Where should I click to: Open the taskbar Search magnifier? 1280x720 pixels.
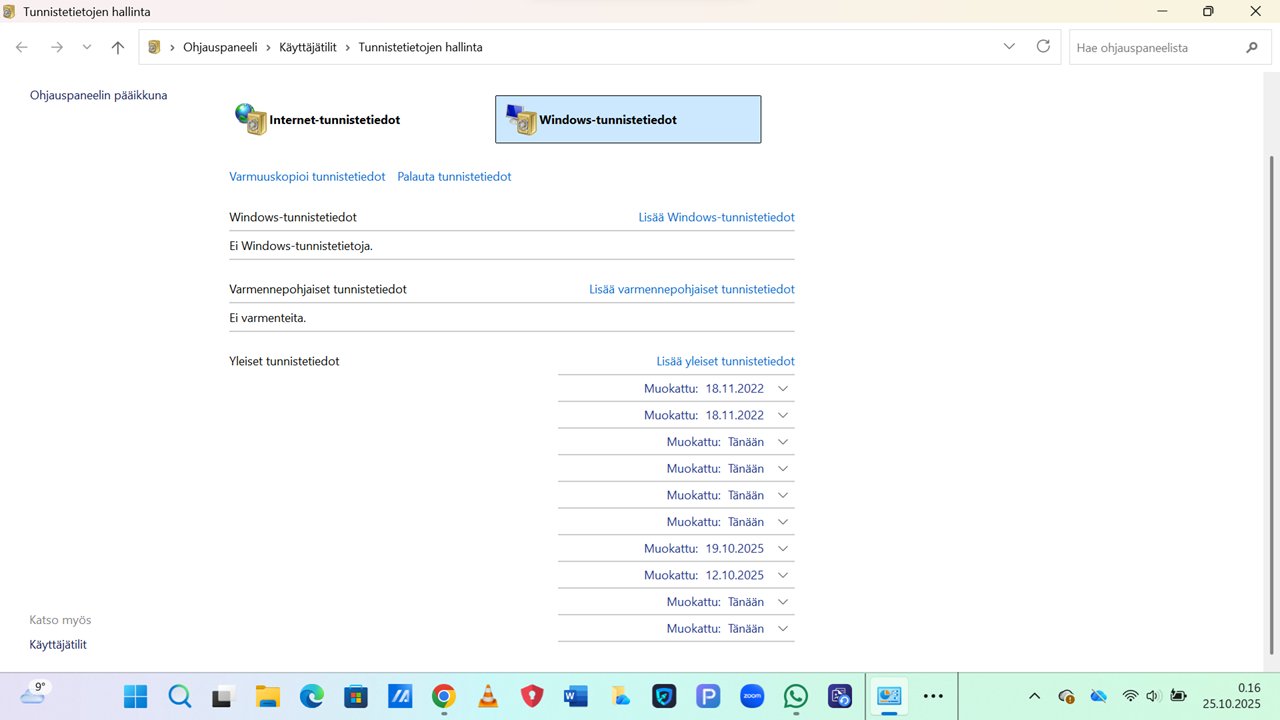tap(179, 696)
